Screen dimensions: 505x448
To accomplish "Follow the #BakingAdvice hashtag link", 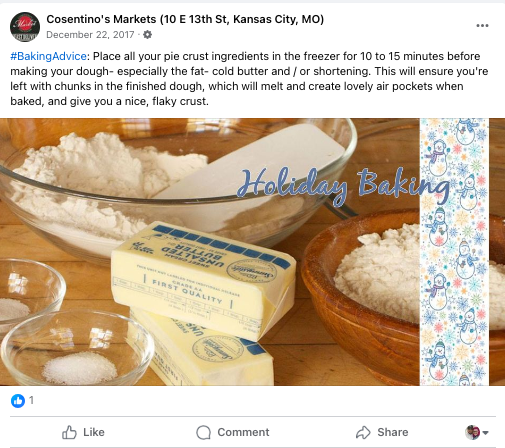I will click(x=49, y=56).
